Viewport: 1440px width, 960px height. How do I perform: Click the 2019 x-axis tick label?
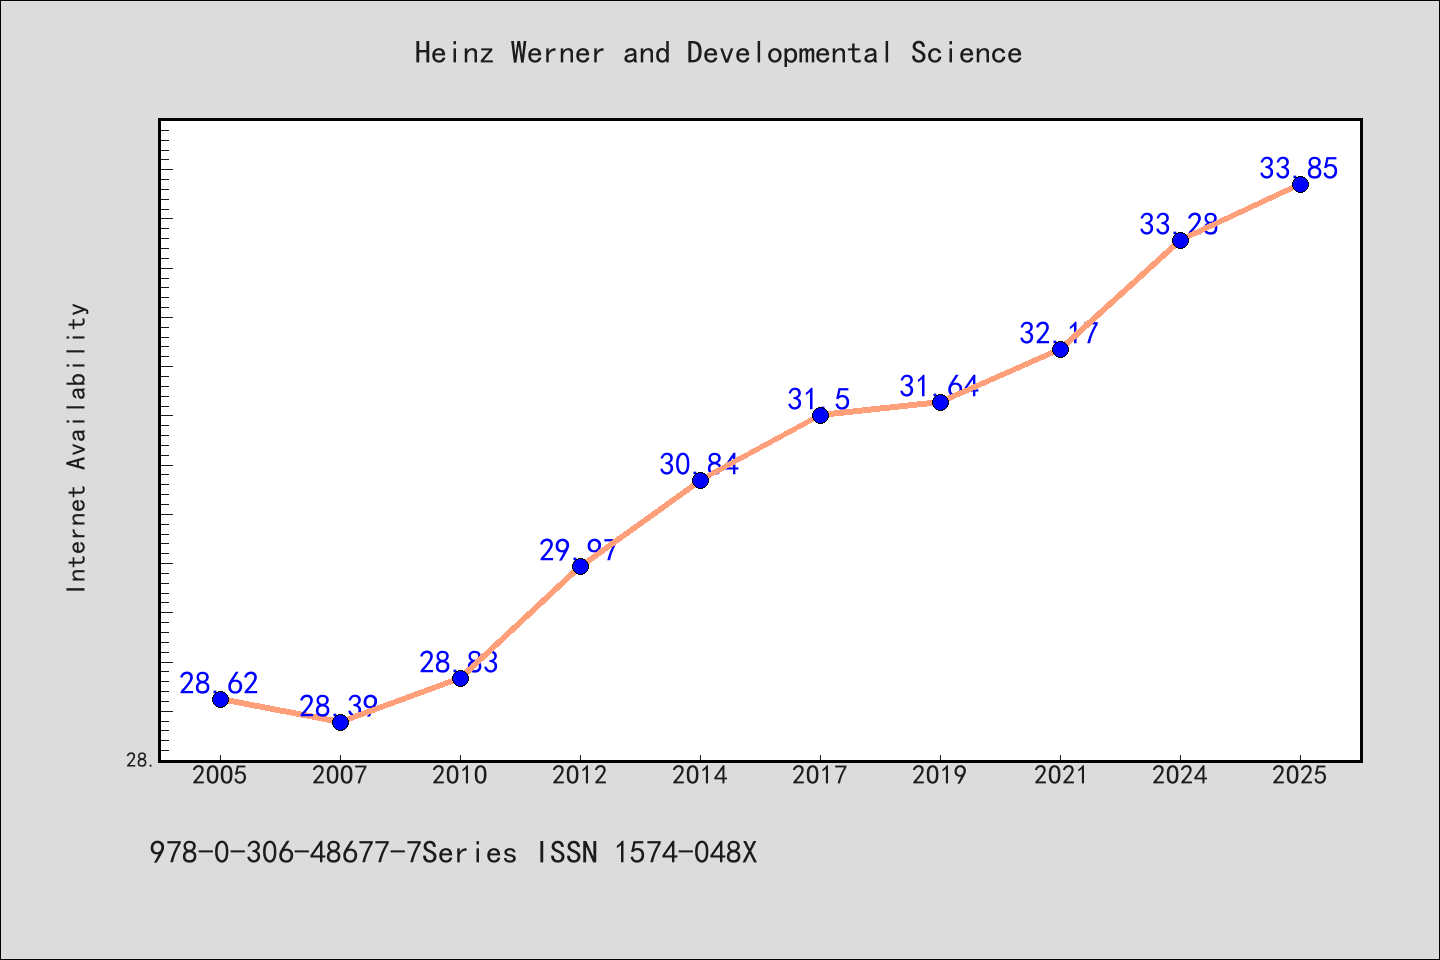tap(940, 775)
